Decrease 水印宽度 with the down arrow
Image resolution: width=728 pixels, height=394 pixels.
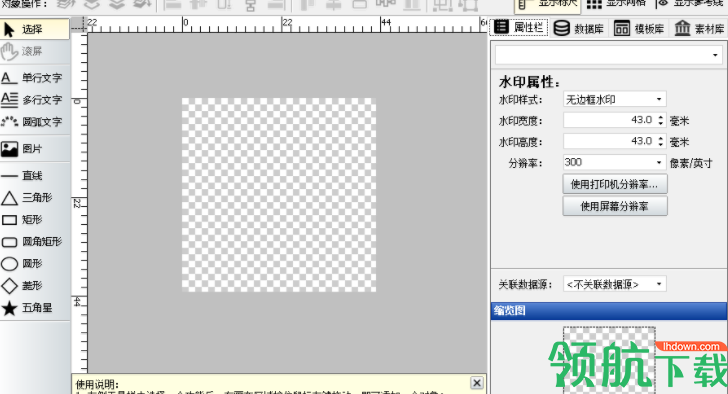[661, 123]
